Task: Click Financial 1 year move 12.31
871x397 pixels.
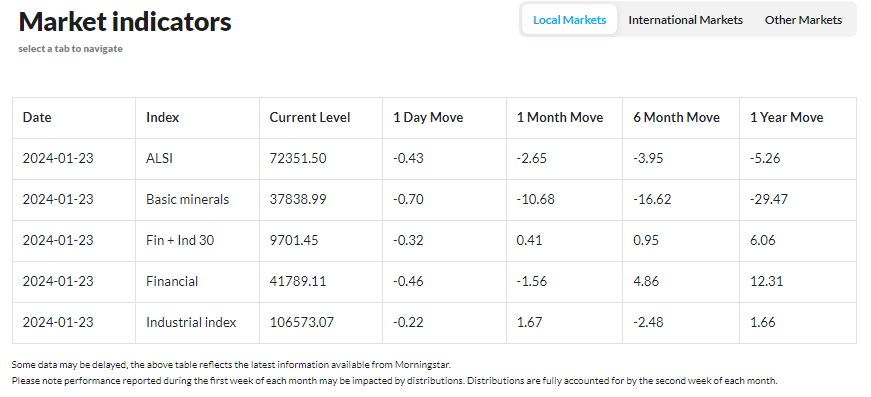Action: 767,282
